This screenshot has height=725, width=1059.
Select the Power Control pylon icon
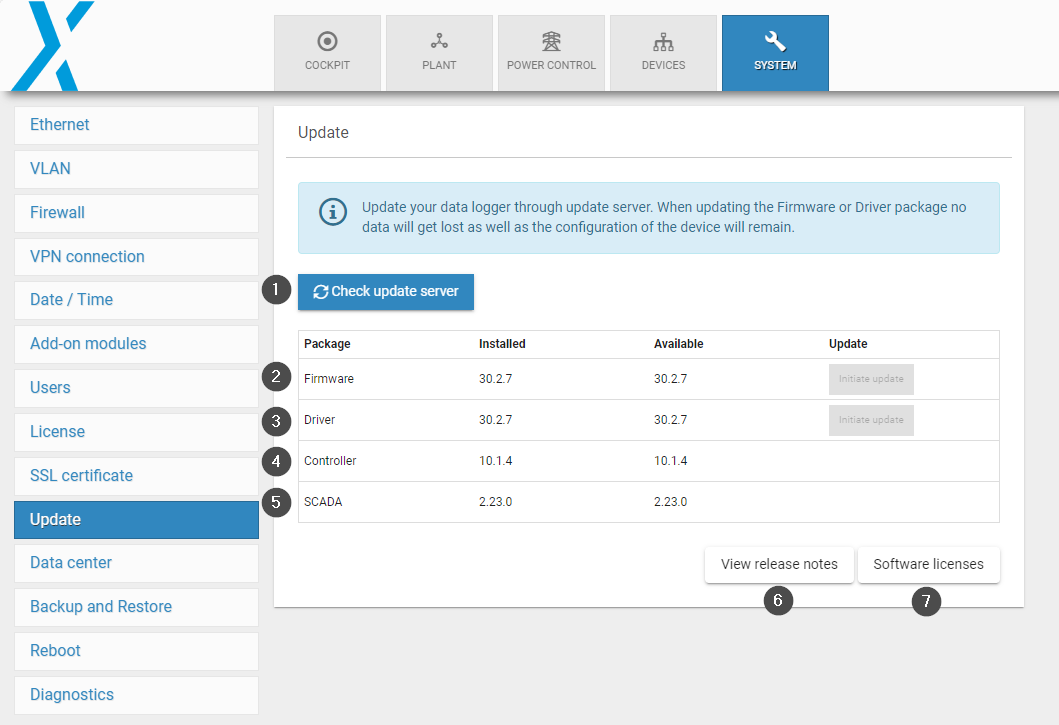[551, 42]
